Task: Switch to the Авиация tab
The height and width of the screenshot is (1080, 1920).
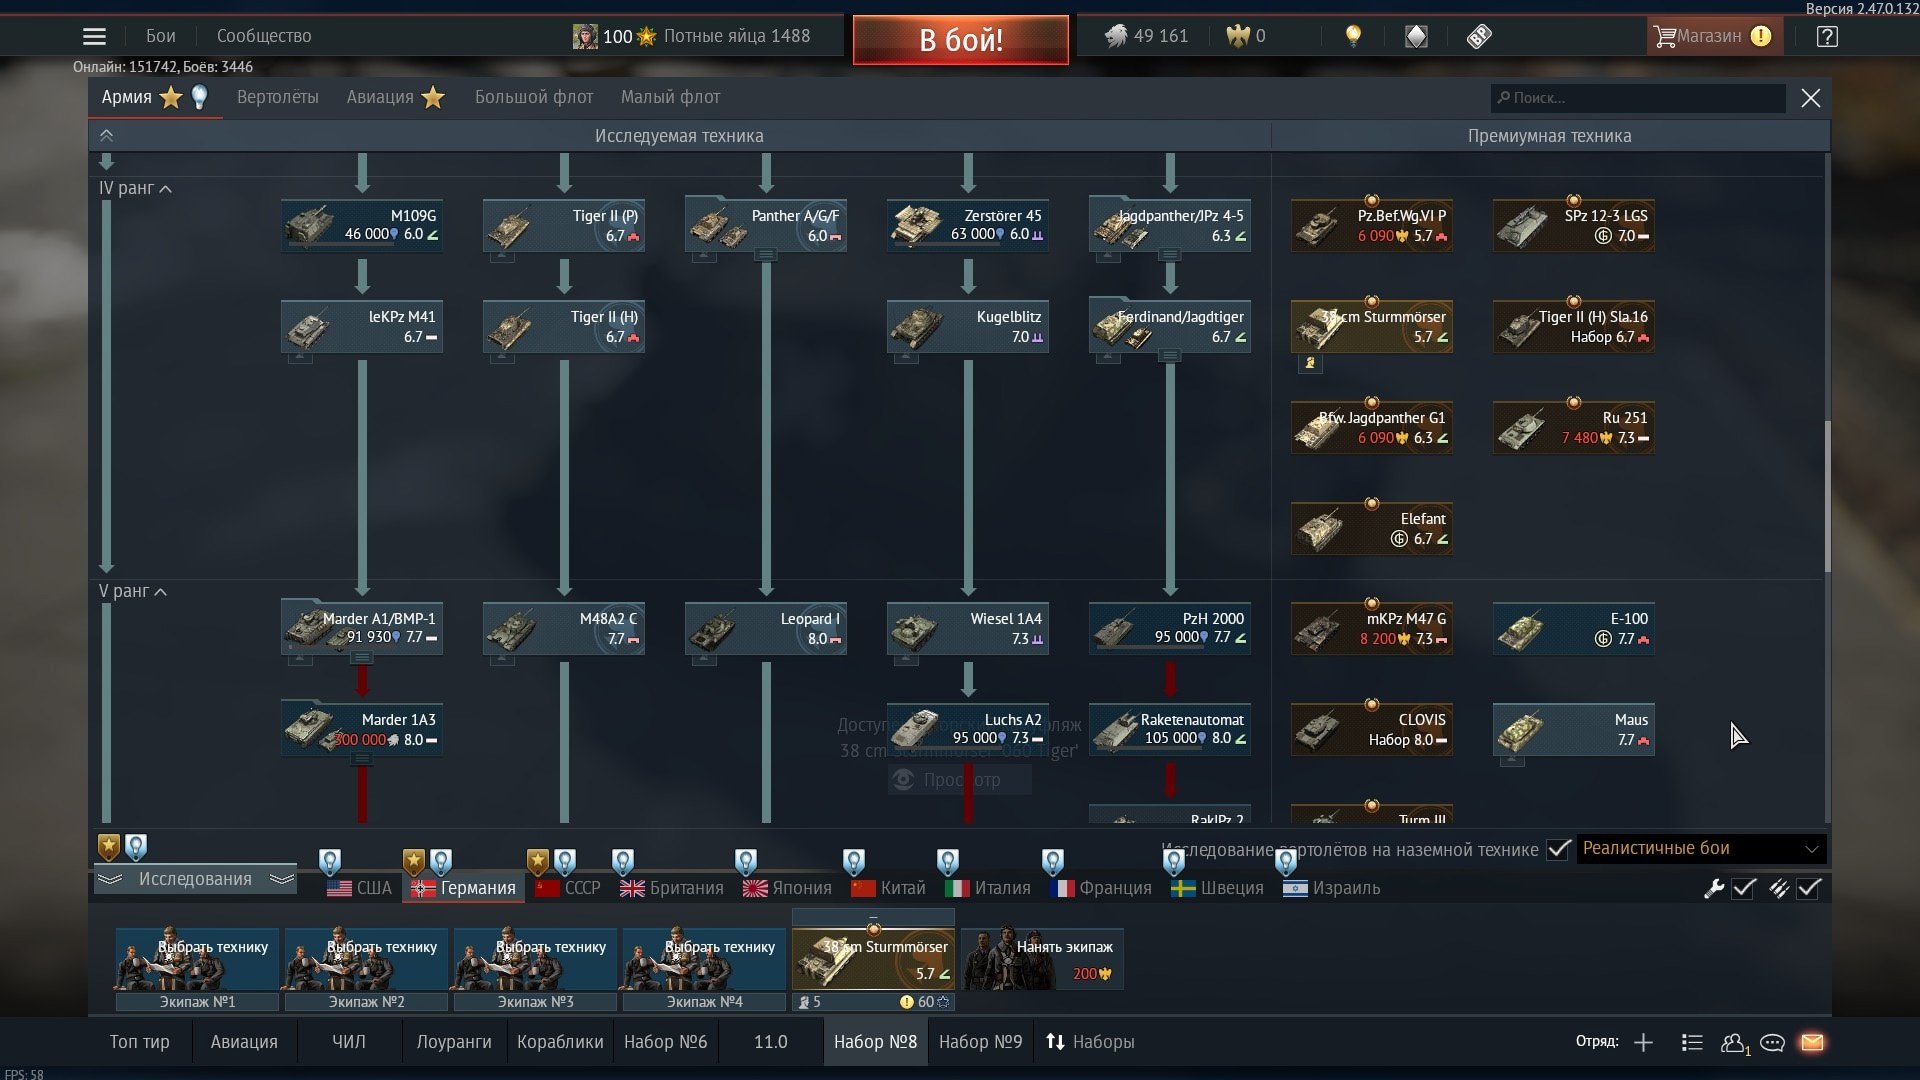Action: [x=380, y=98]
